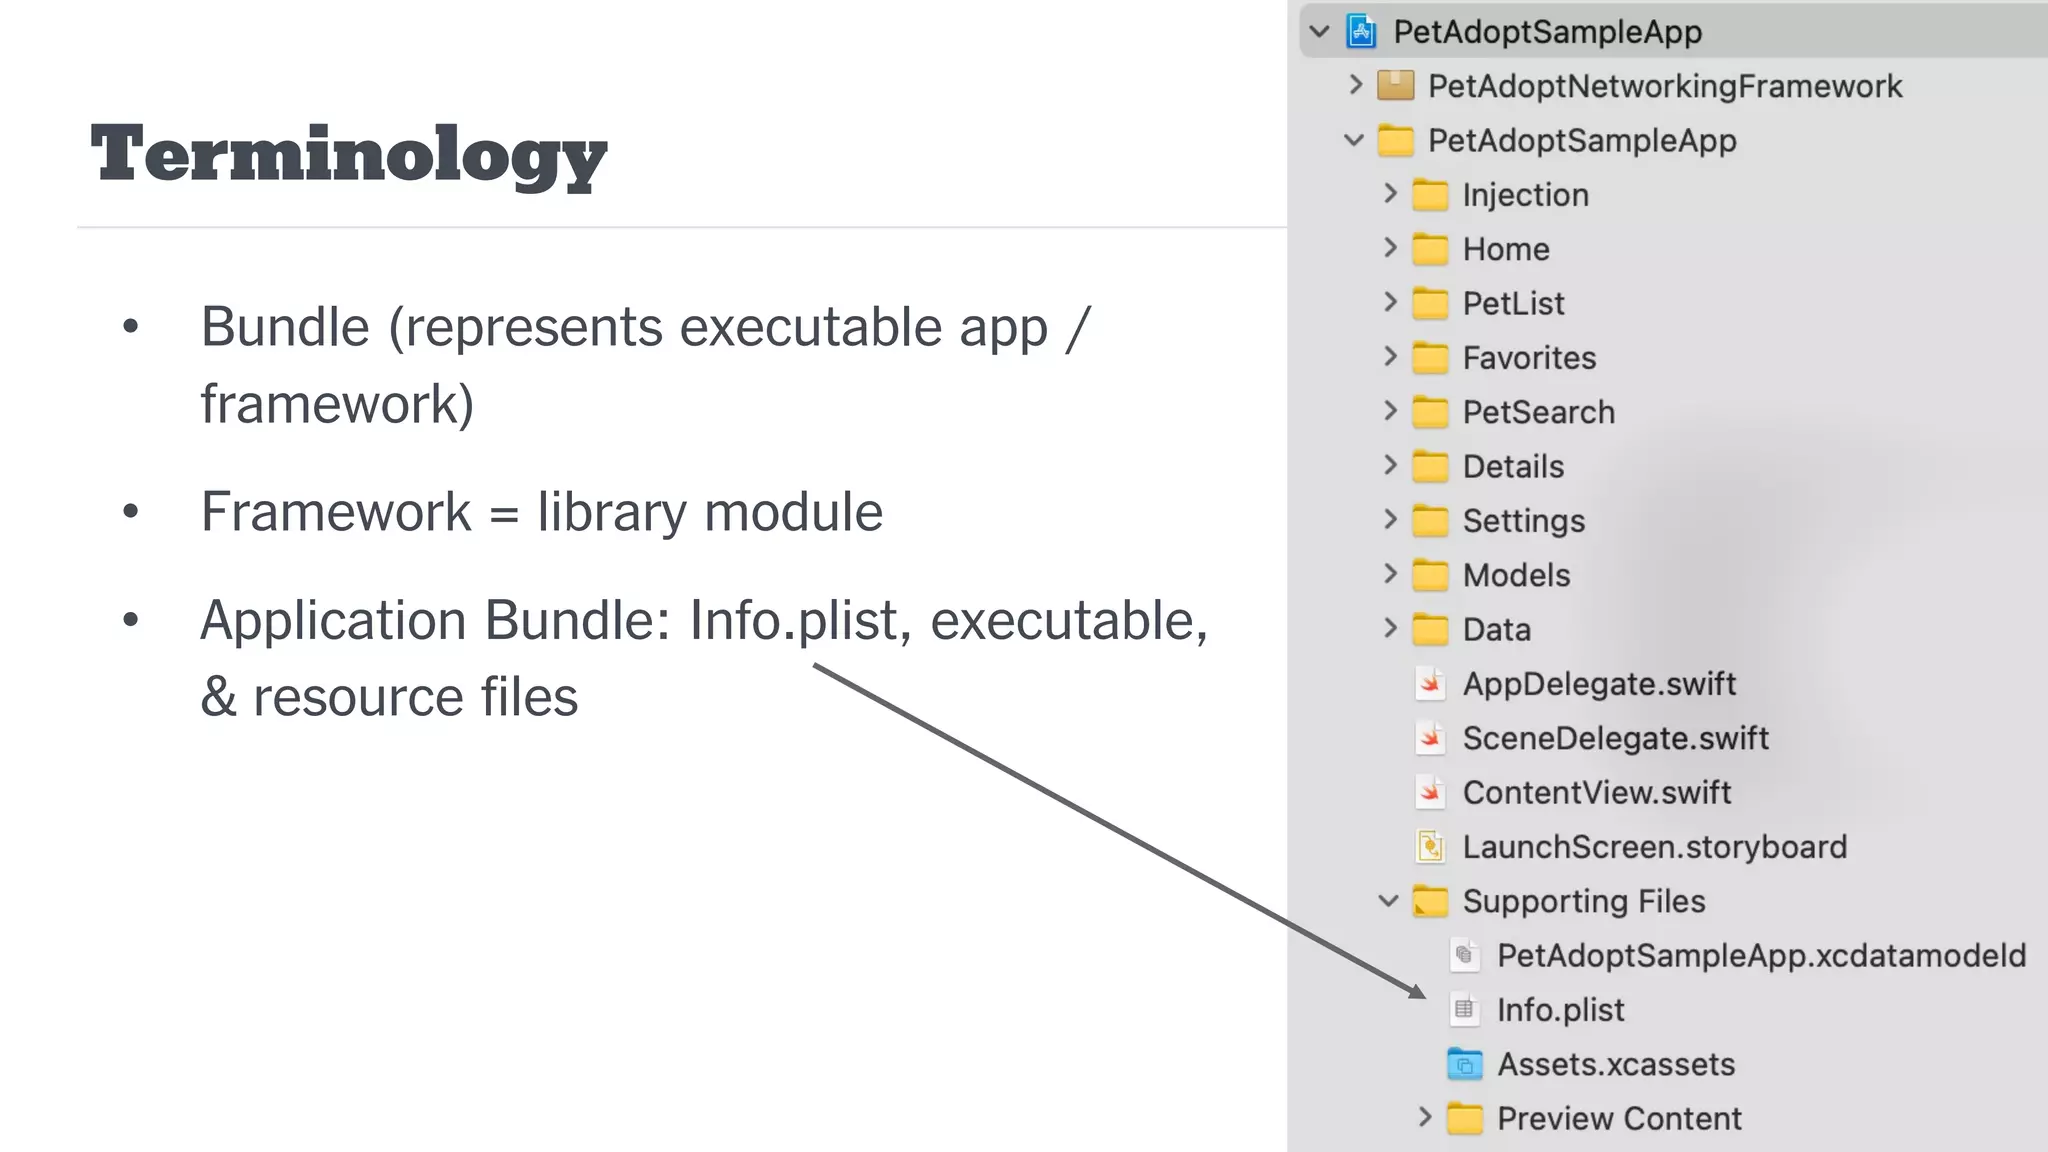
Task: Select the Supporting Files label
Action: pyautogui.click(x=1584, y=902)
